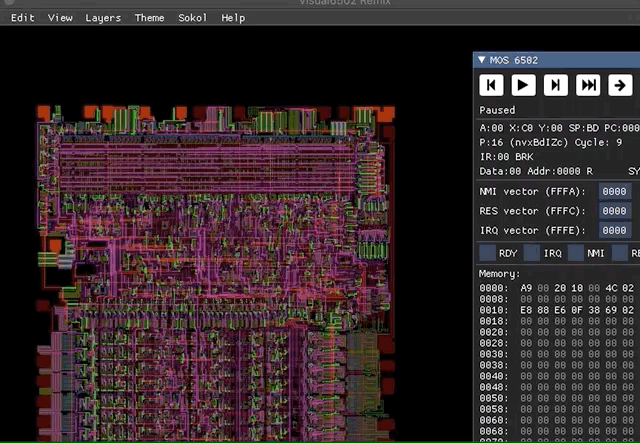Select byte 88 in memory row 0010
This screenshot has width=640, height=443.
[543, 310]
